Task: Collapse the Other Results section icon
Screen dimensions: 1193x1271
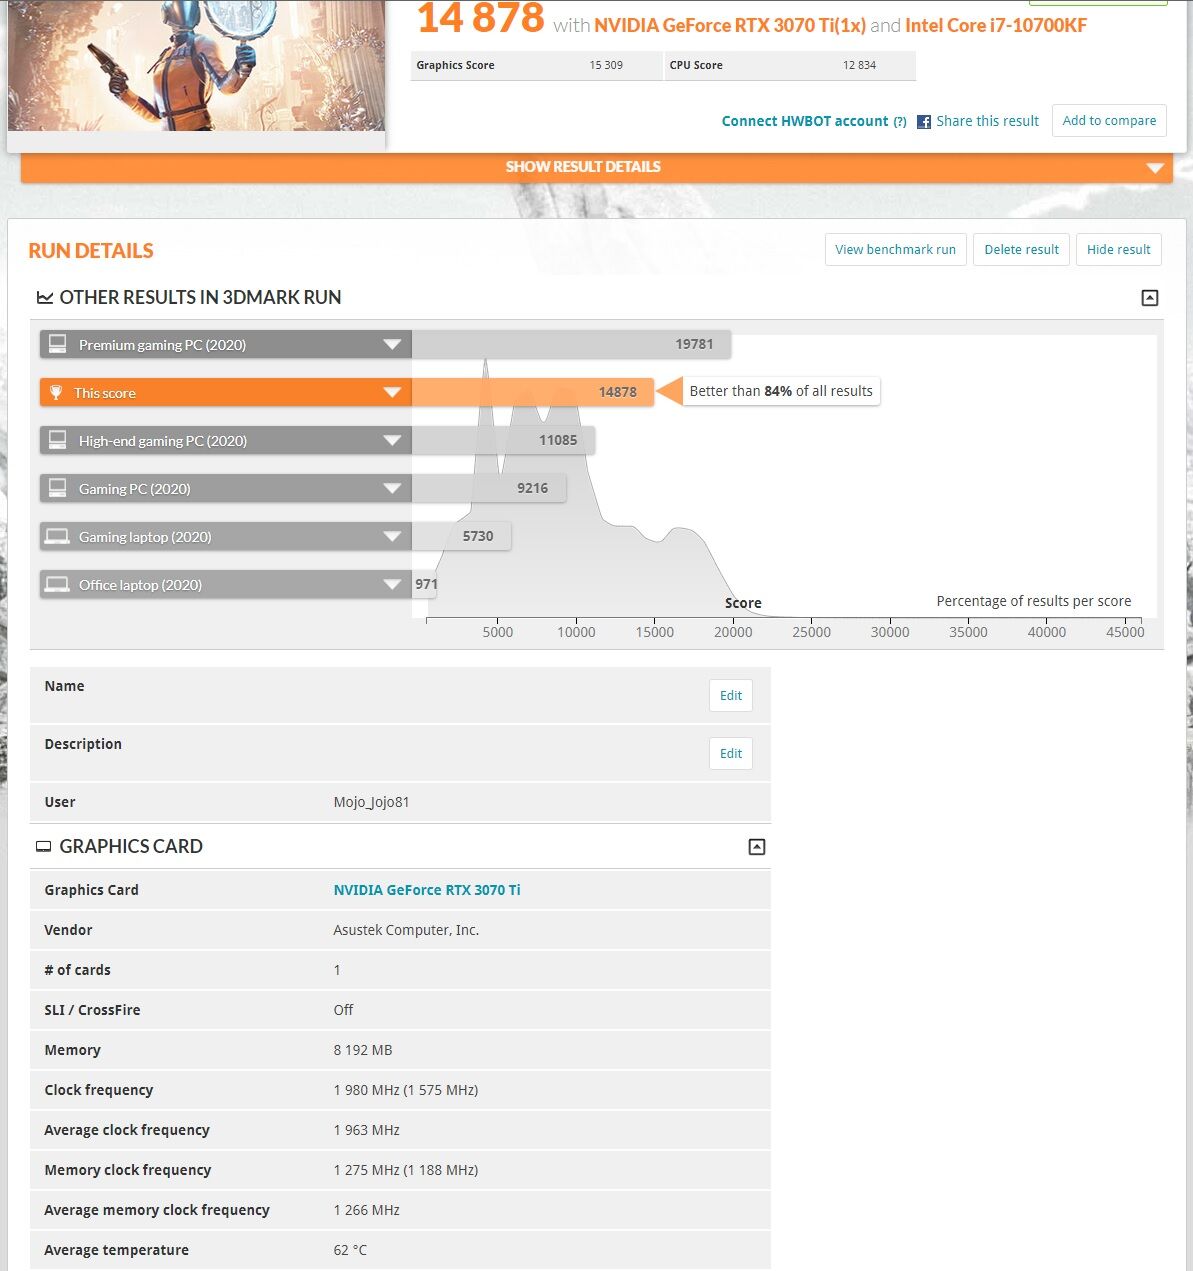Action: [1150, 298]
